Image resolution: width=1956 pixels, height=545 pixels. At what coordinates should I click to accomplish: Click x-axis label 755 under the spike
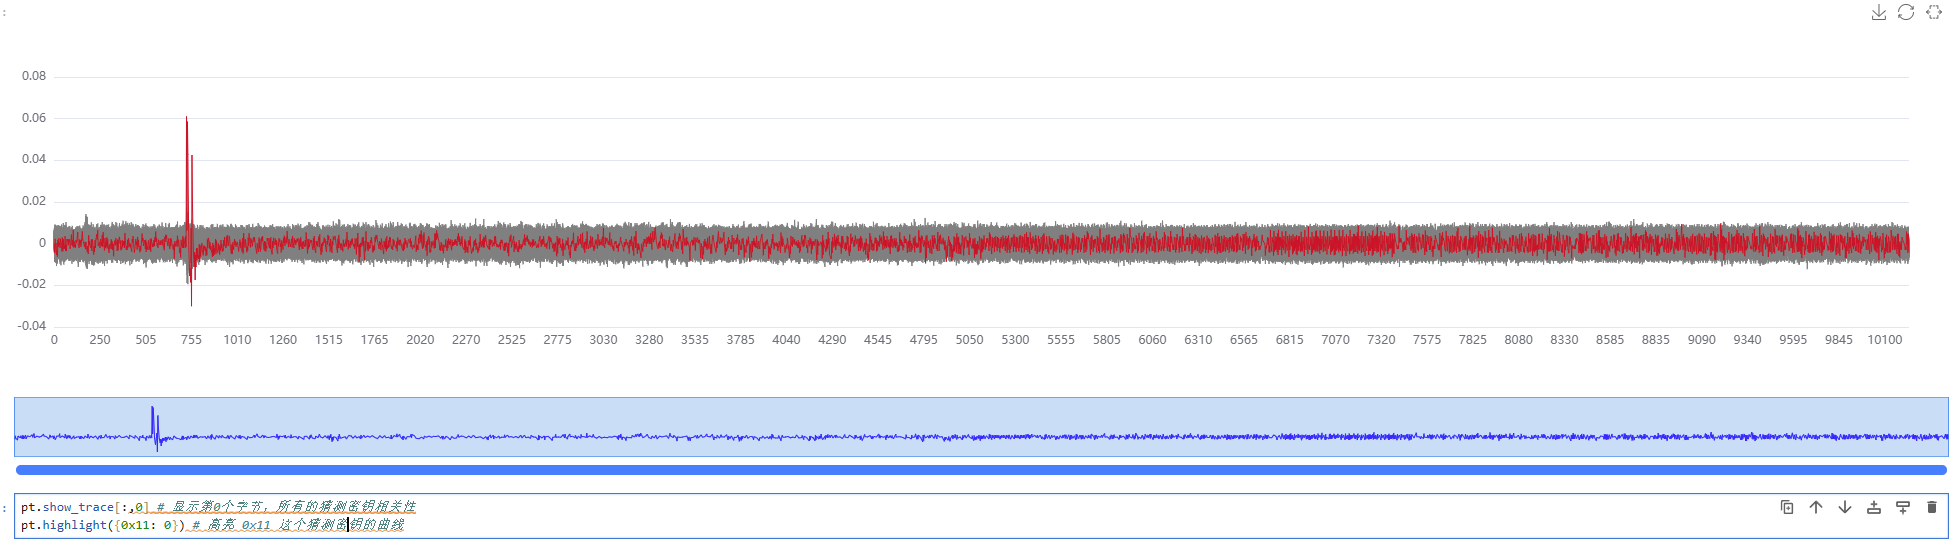[191, 340]
